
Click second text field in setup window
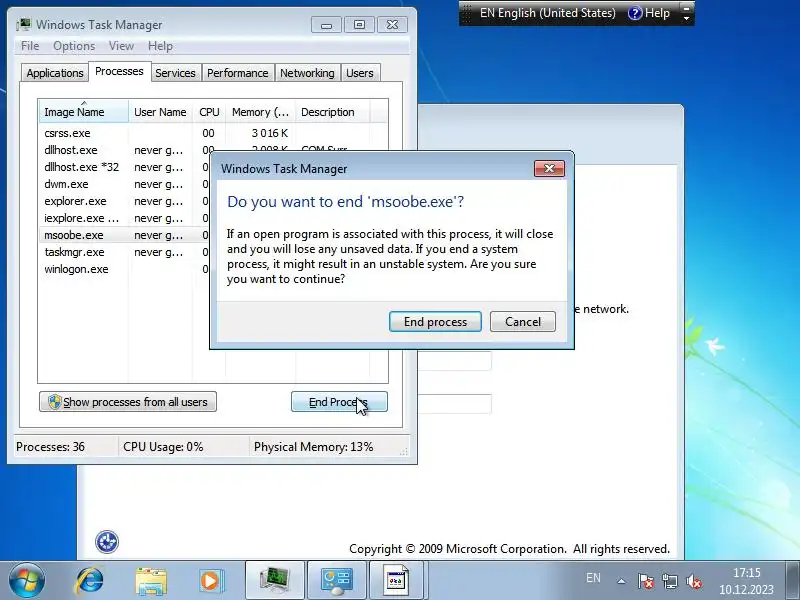[x=454, y=404]
